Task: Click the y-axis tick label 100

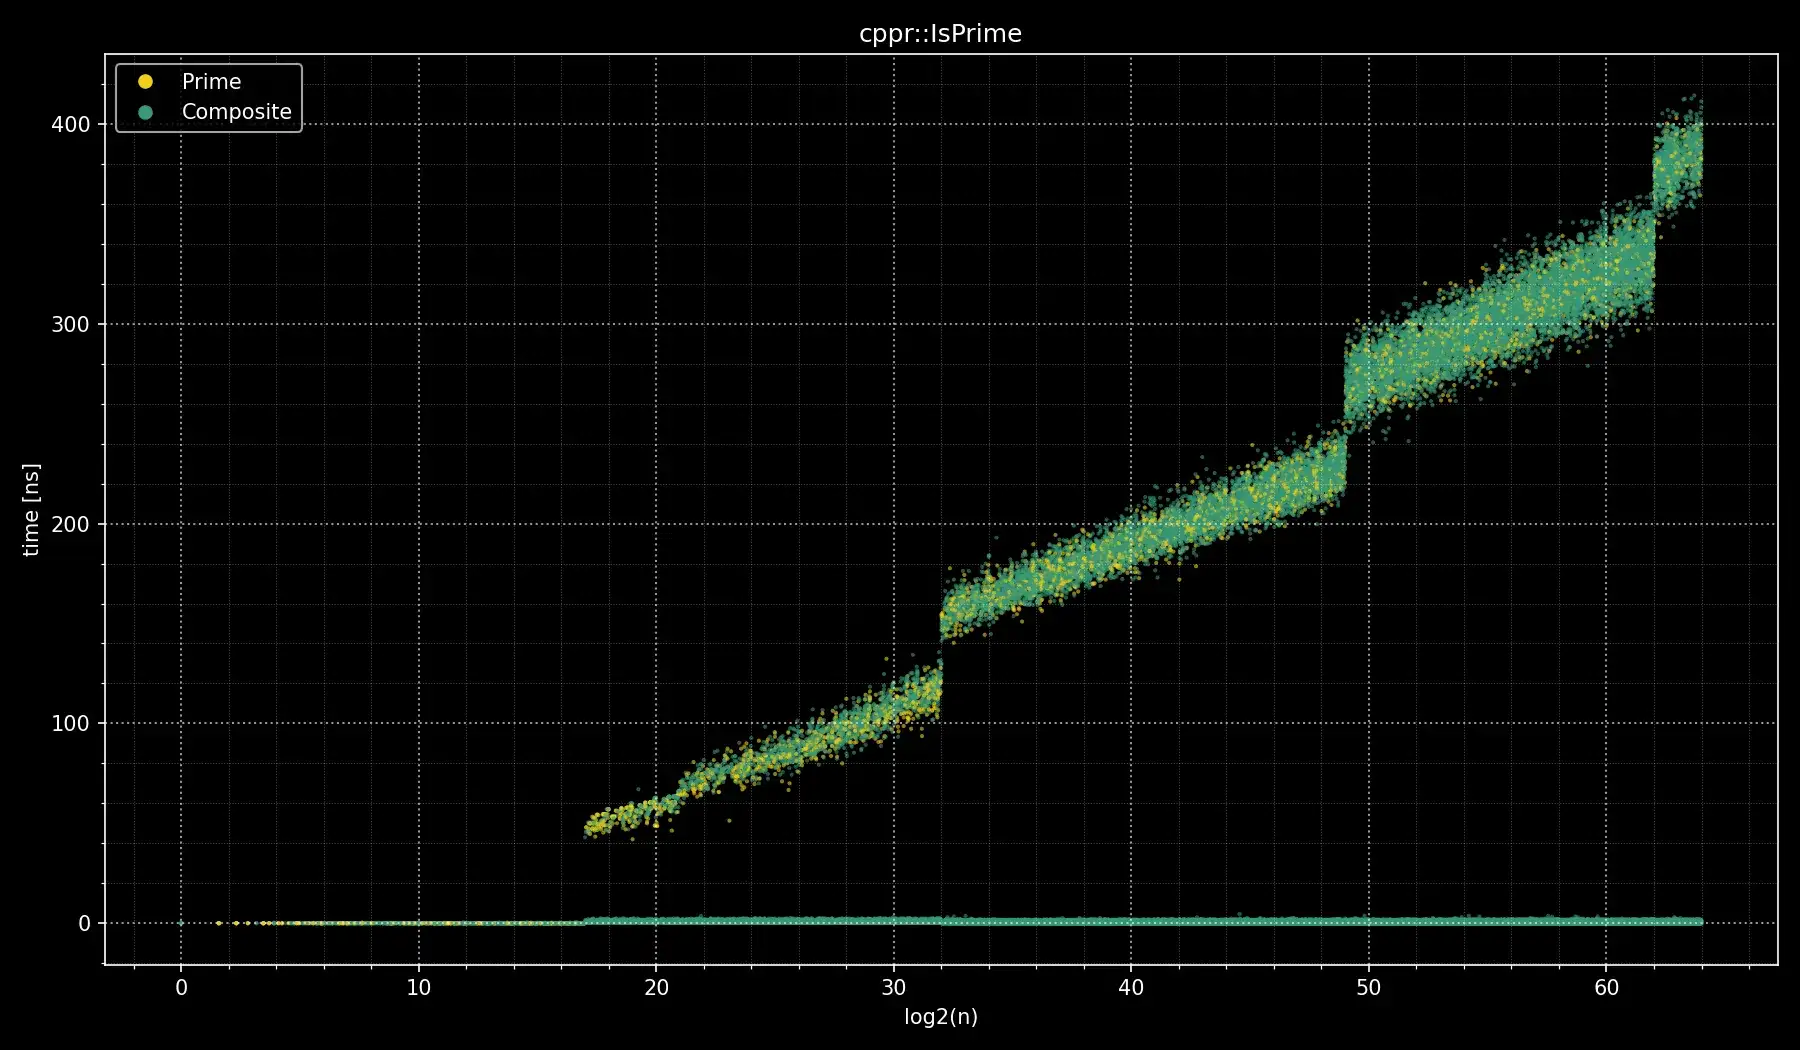Action: 70,724
